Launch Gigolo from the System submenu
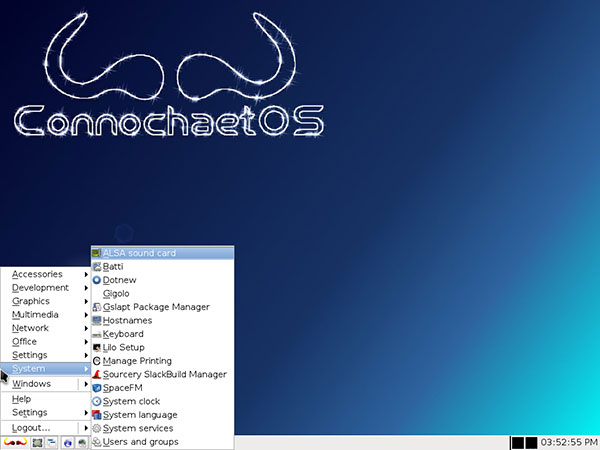 pos(162,293)
